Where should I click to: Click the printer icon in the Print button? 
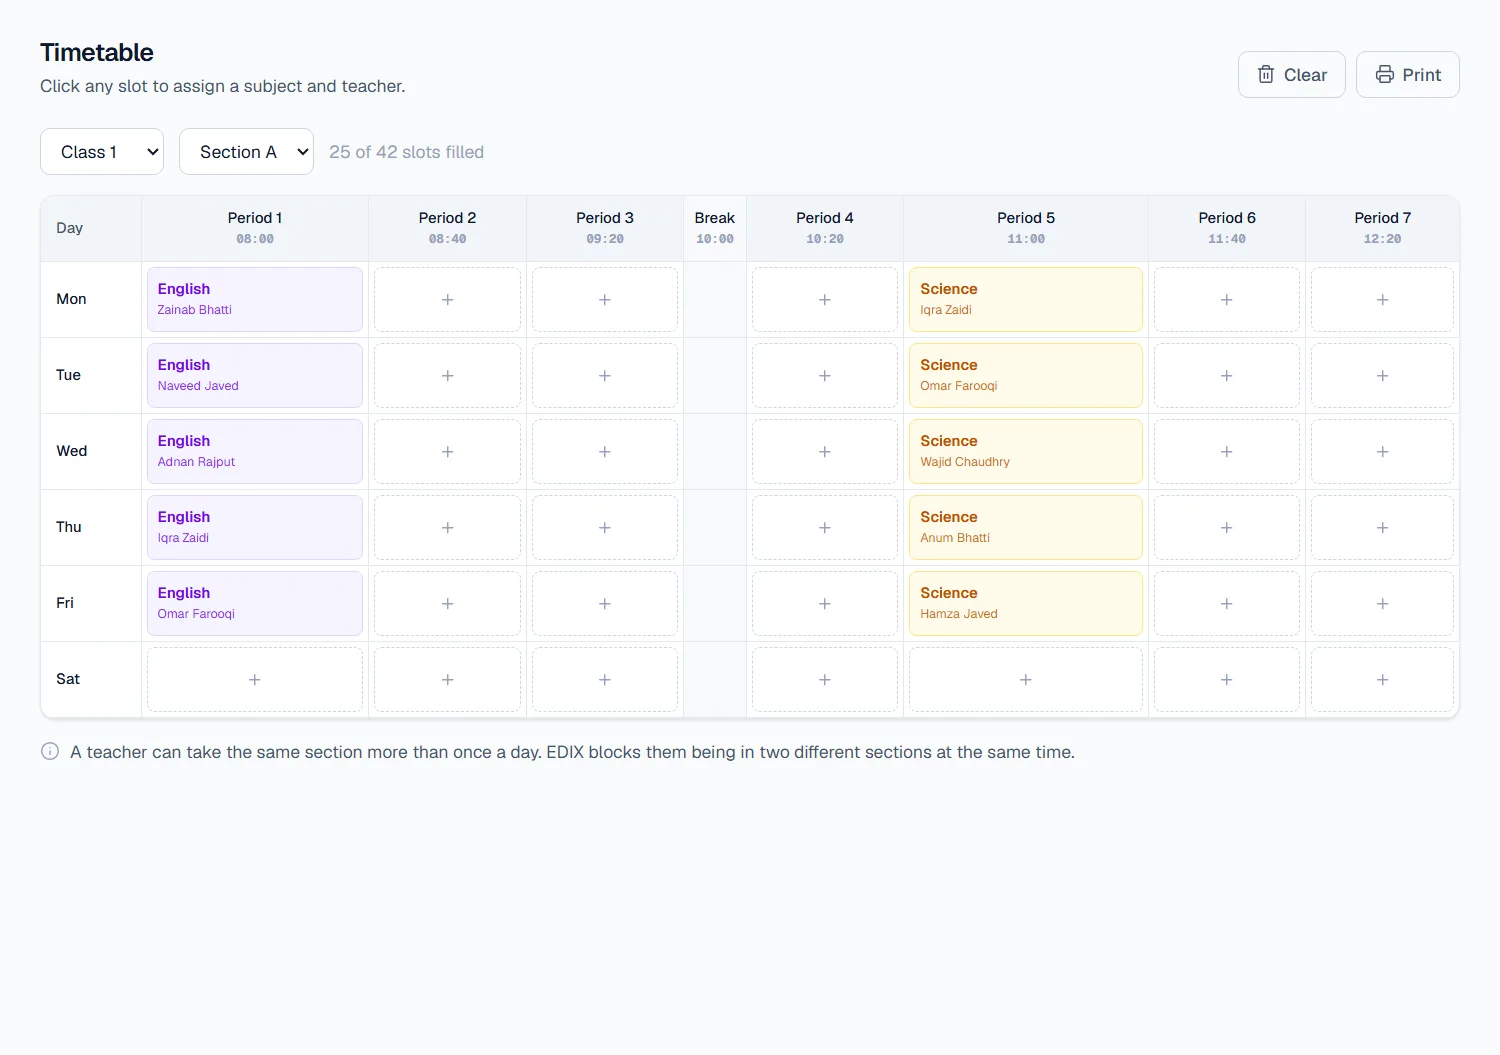coord(1385,75)
